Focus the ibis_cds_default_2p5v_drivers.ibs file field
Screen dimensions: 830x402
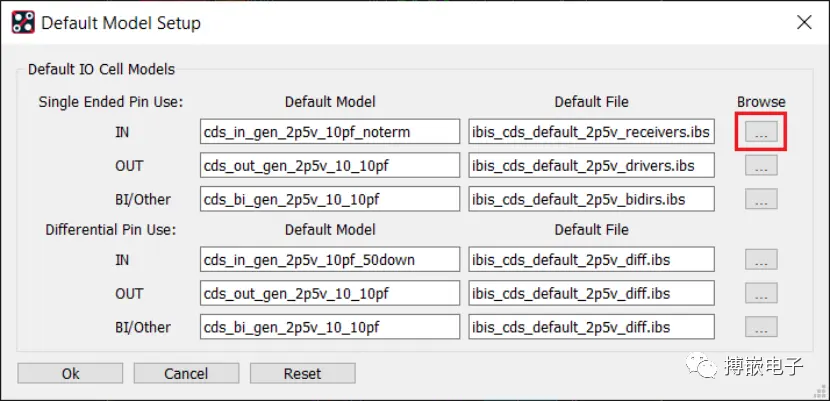pyautogui.click(x=591, y=166)
